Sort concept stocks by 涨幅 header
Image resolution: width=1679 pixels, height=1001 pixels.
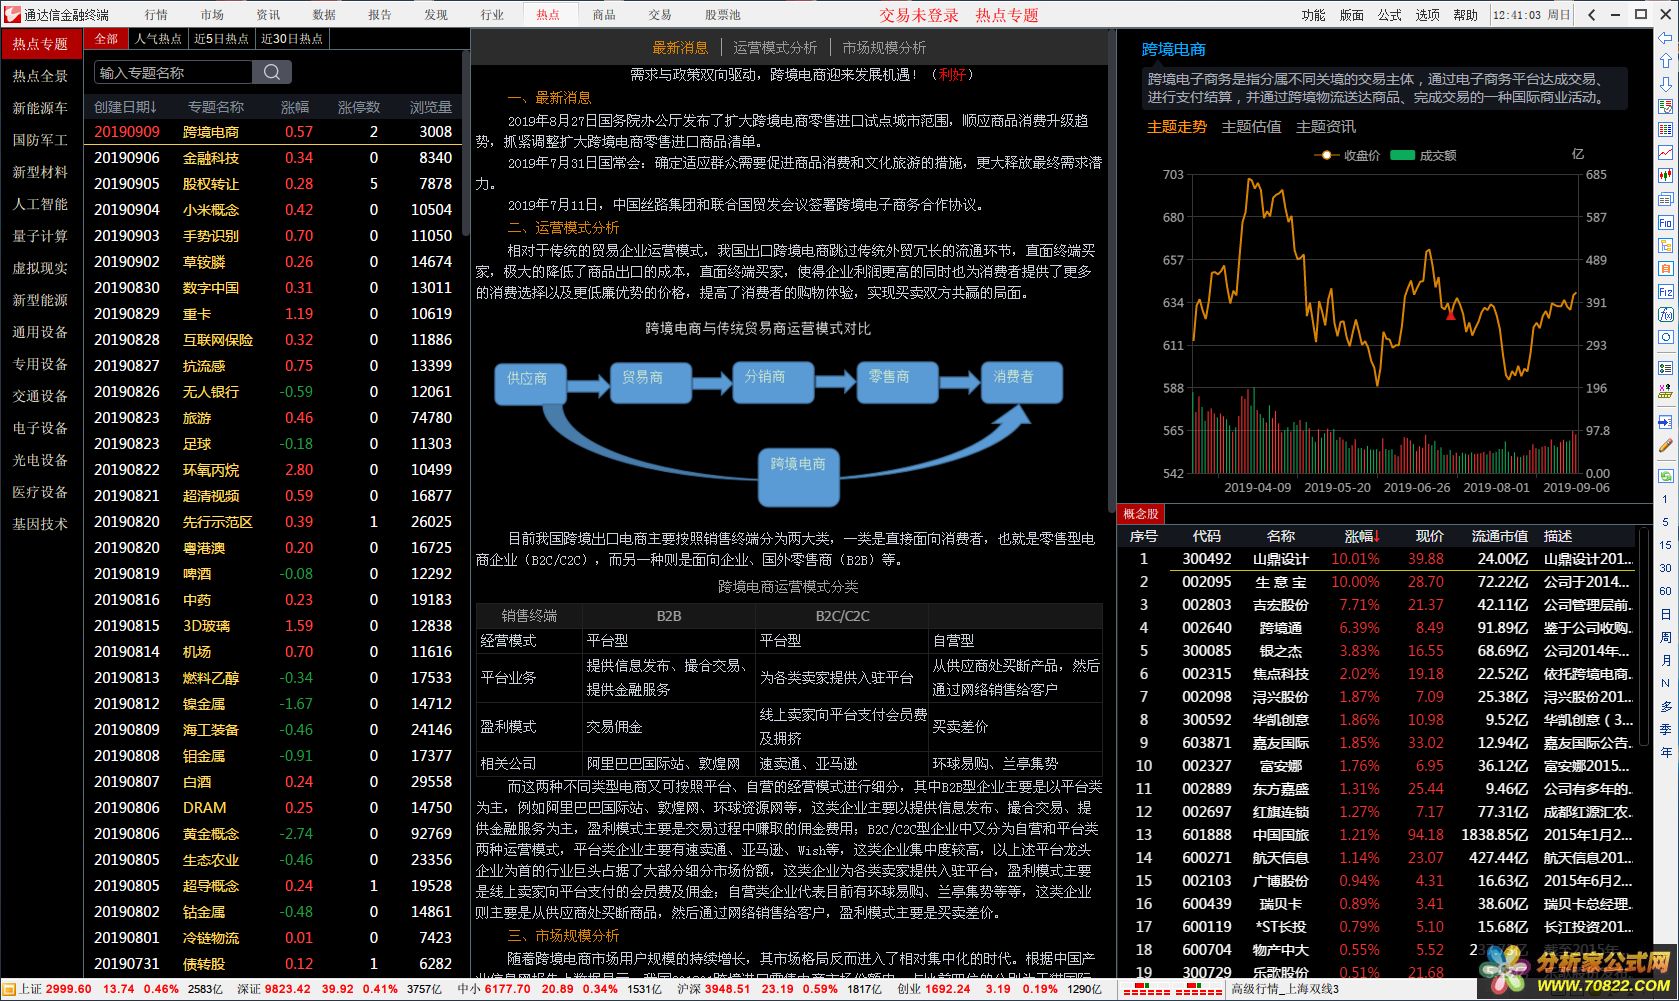click(x=1362, y=537)
